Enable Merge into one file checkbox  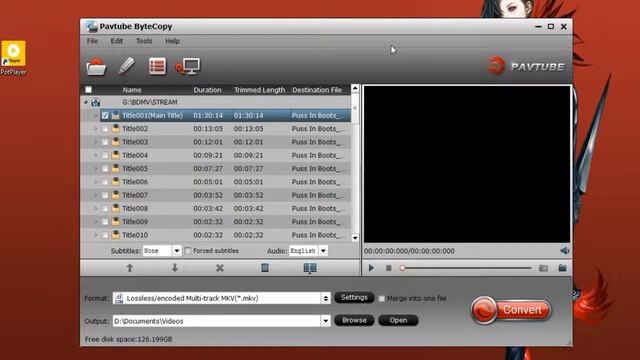382,299
